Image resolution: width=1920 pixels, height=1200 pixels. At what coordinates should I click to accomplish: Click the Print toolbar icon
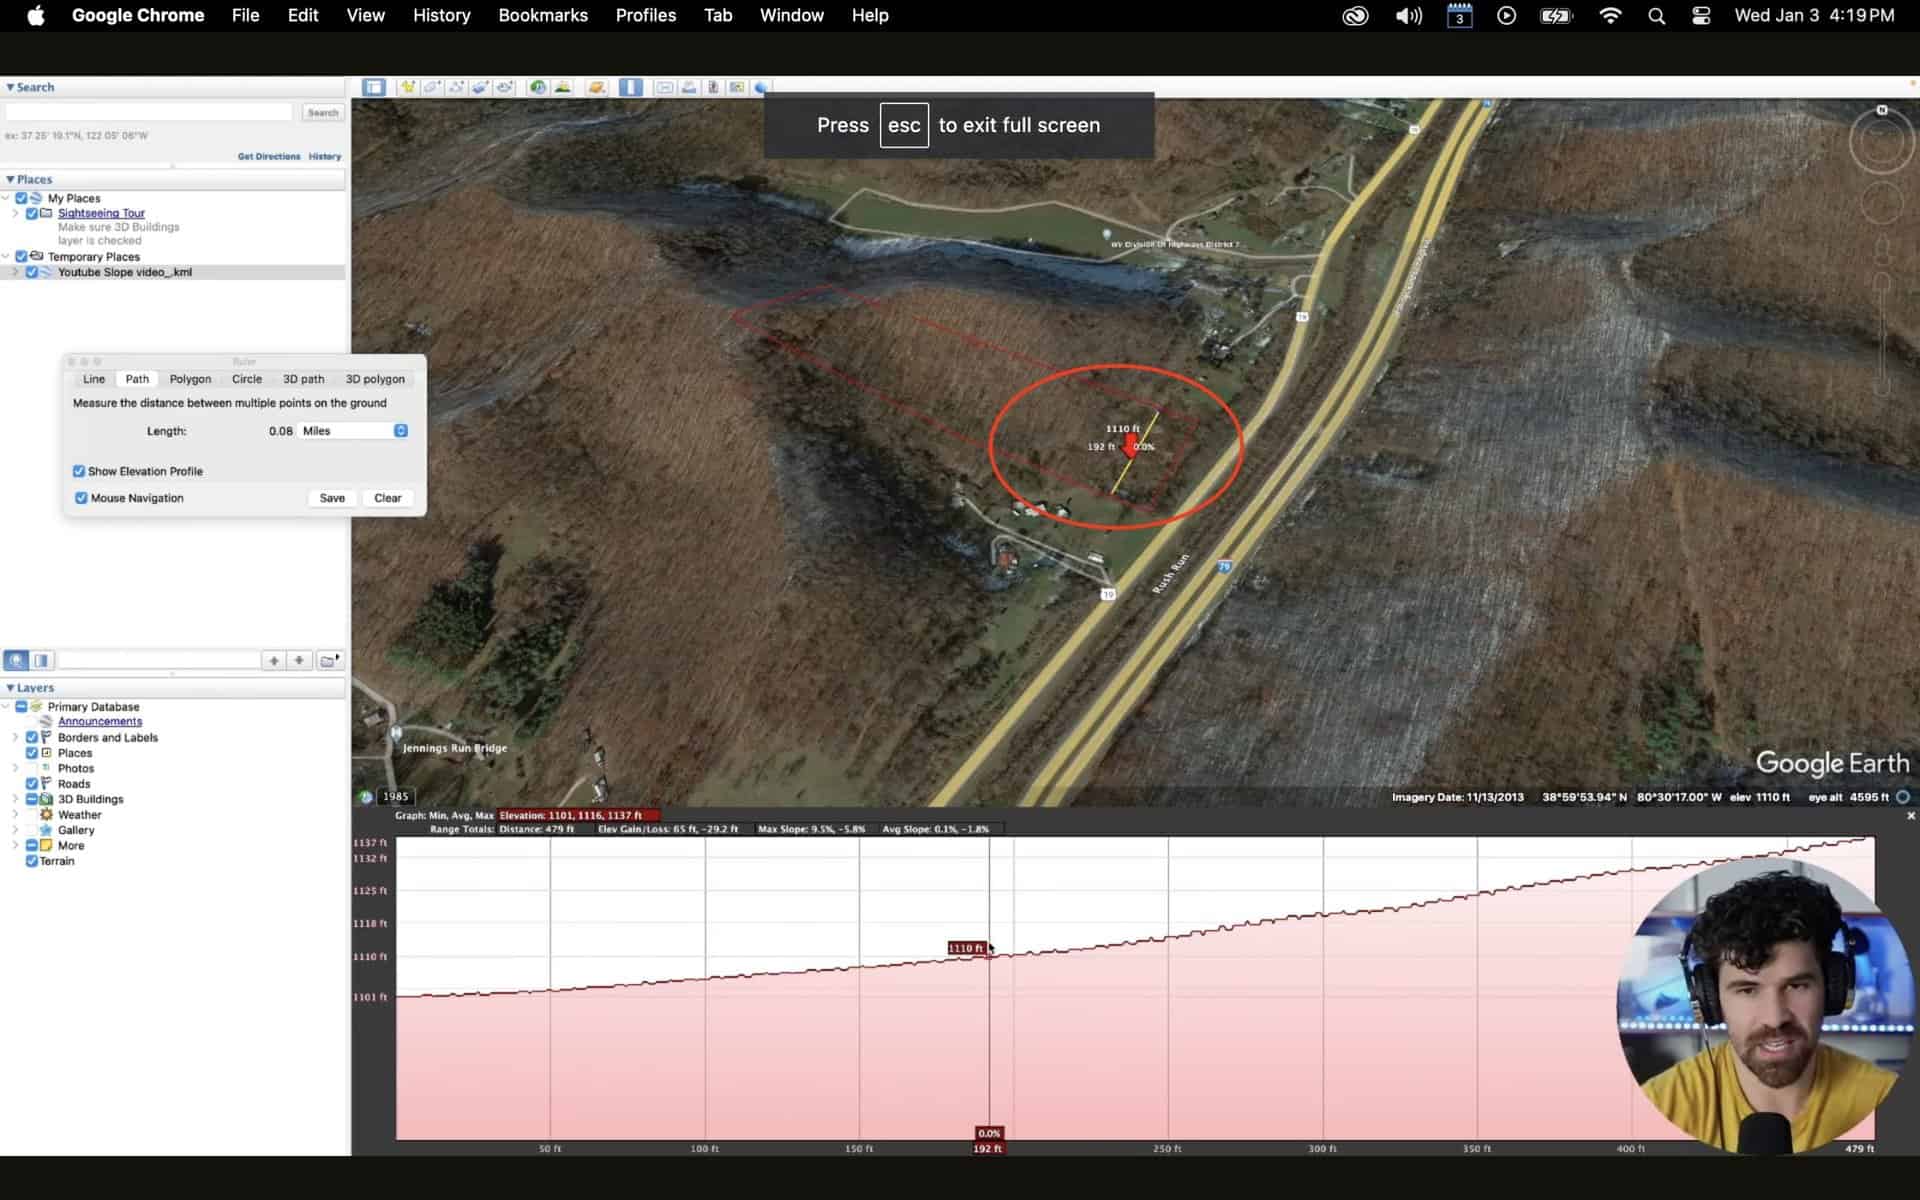[x=689, y=87]
